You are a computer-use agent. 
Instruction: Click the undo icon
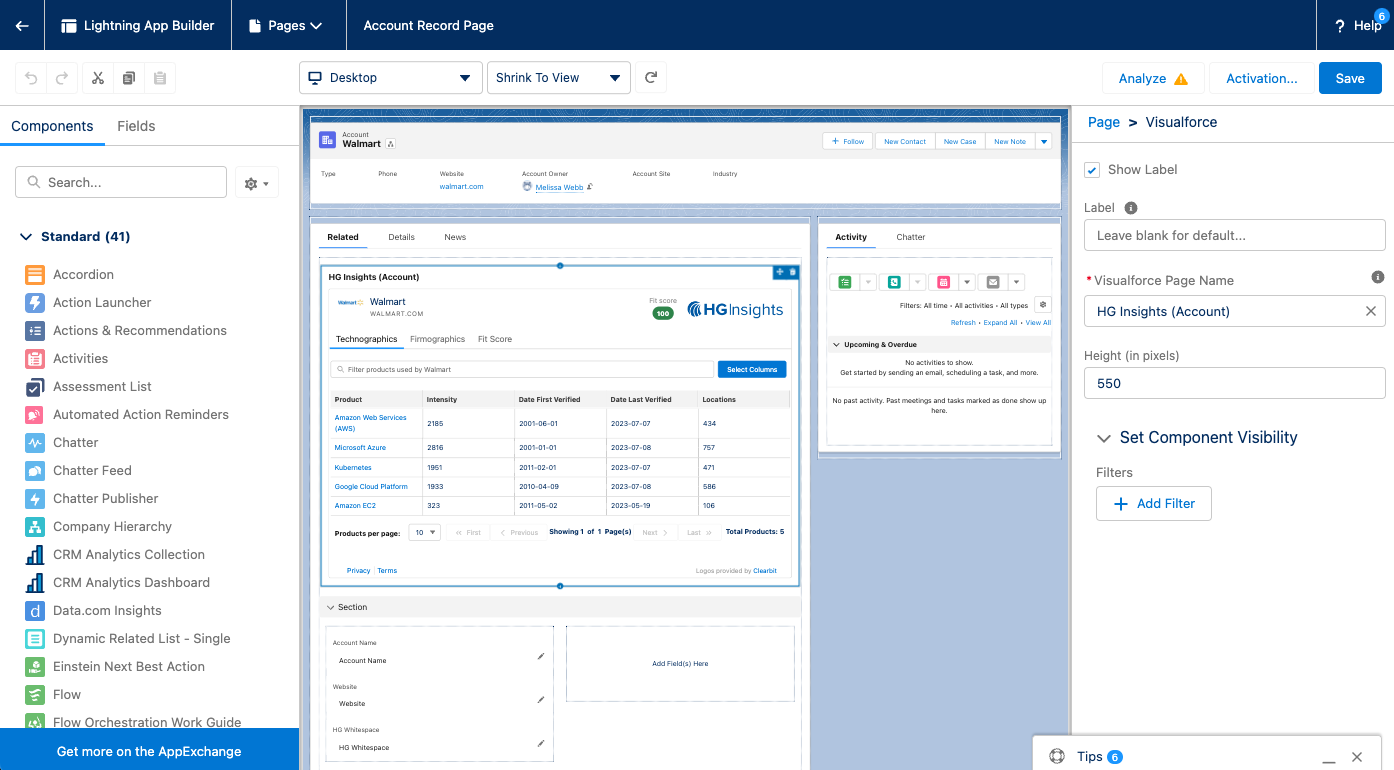(x=31, y=78)
